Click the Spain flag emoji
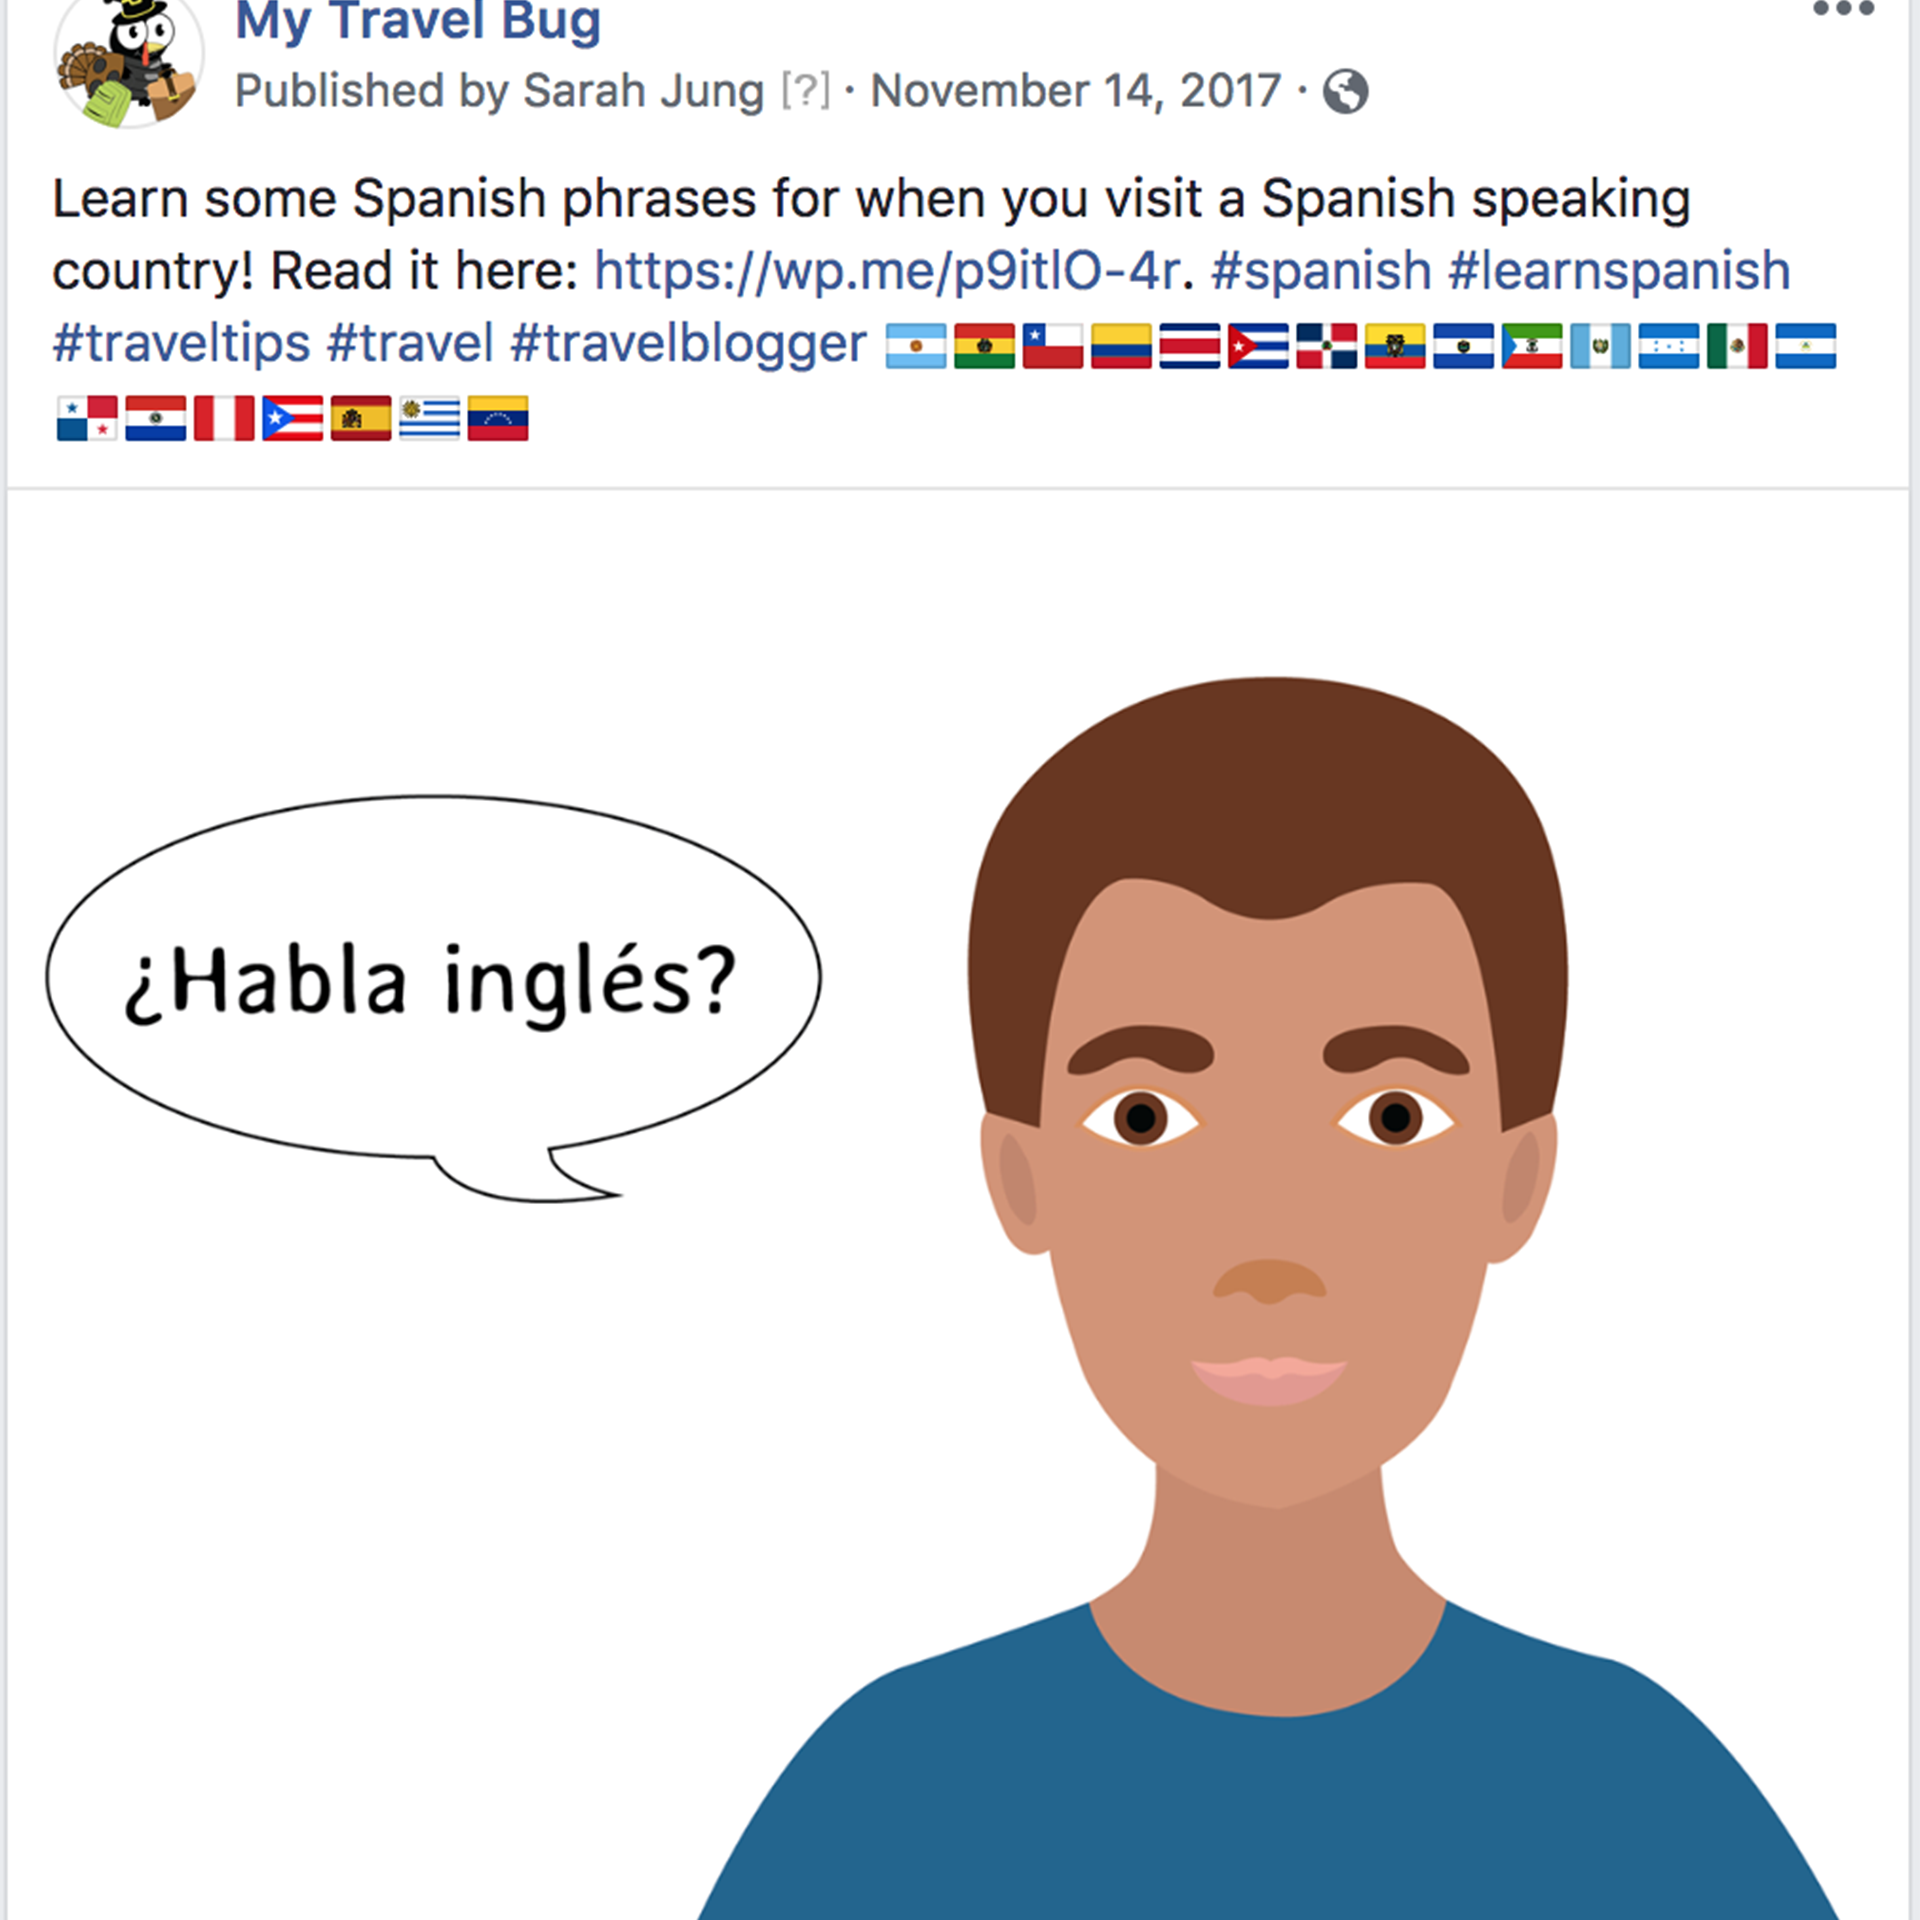The width and height of the screenshot is (1920, 1920). [361, 418]
